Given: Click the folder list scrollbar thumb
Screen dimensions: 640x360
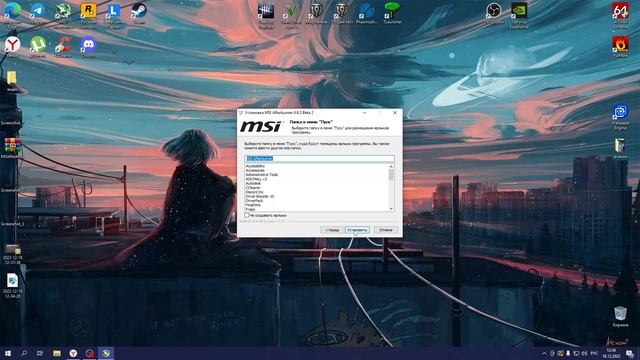Looking at the screenshot, I should pyautogui.click(x=391, y=175).
